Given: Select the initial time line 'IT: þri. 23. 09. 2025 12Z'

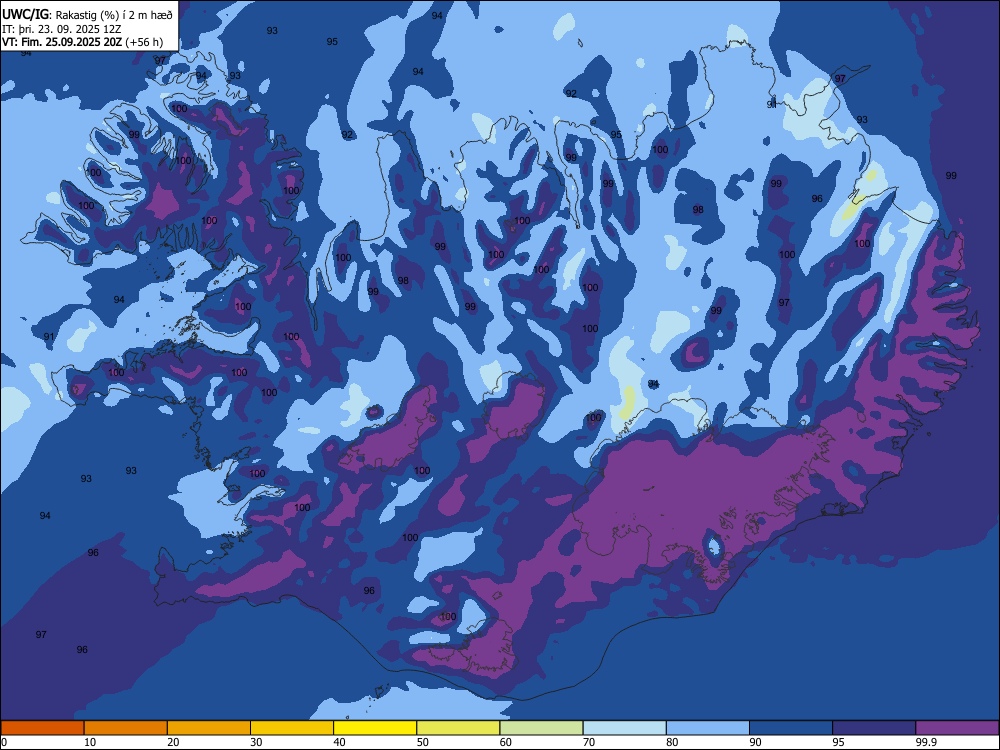Looking at the screenshot, I should tap(62, 29).
